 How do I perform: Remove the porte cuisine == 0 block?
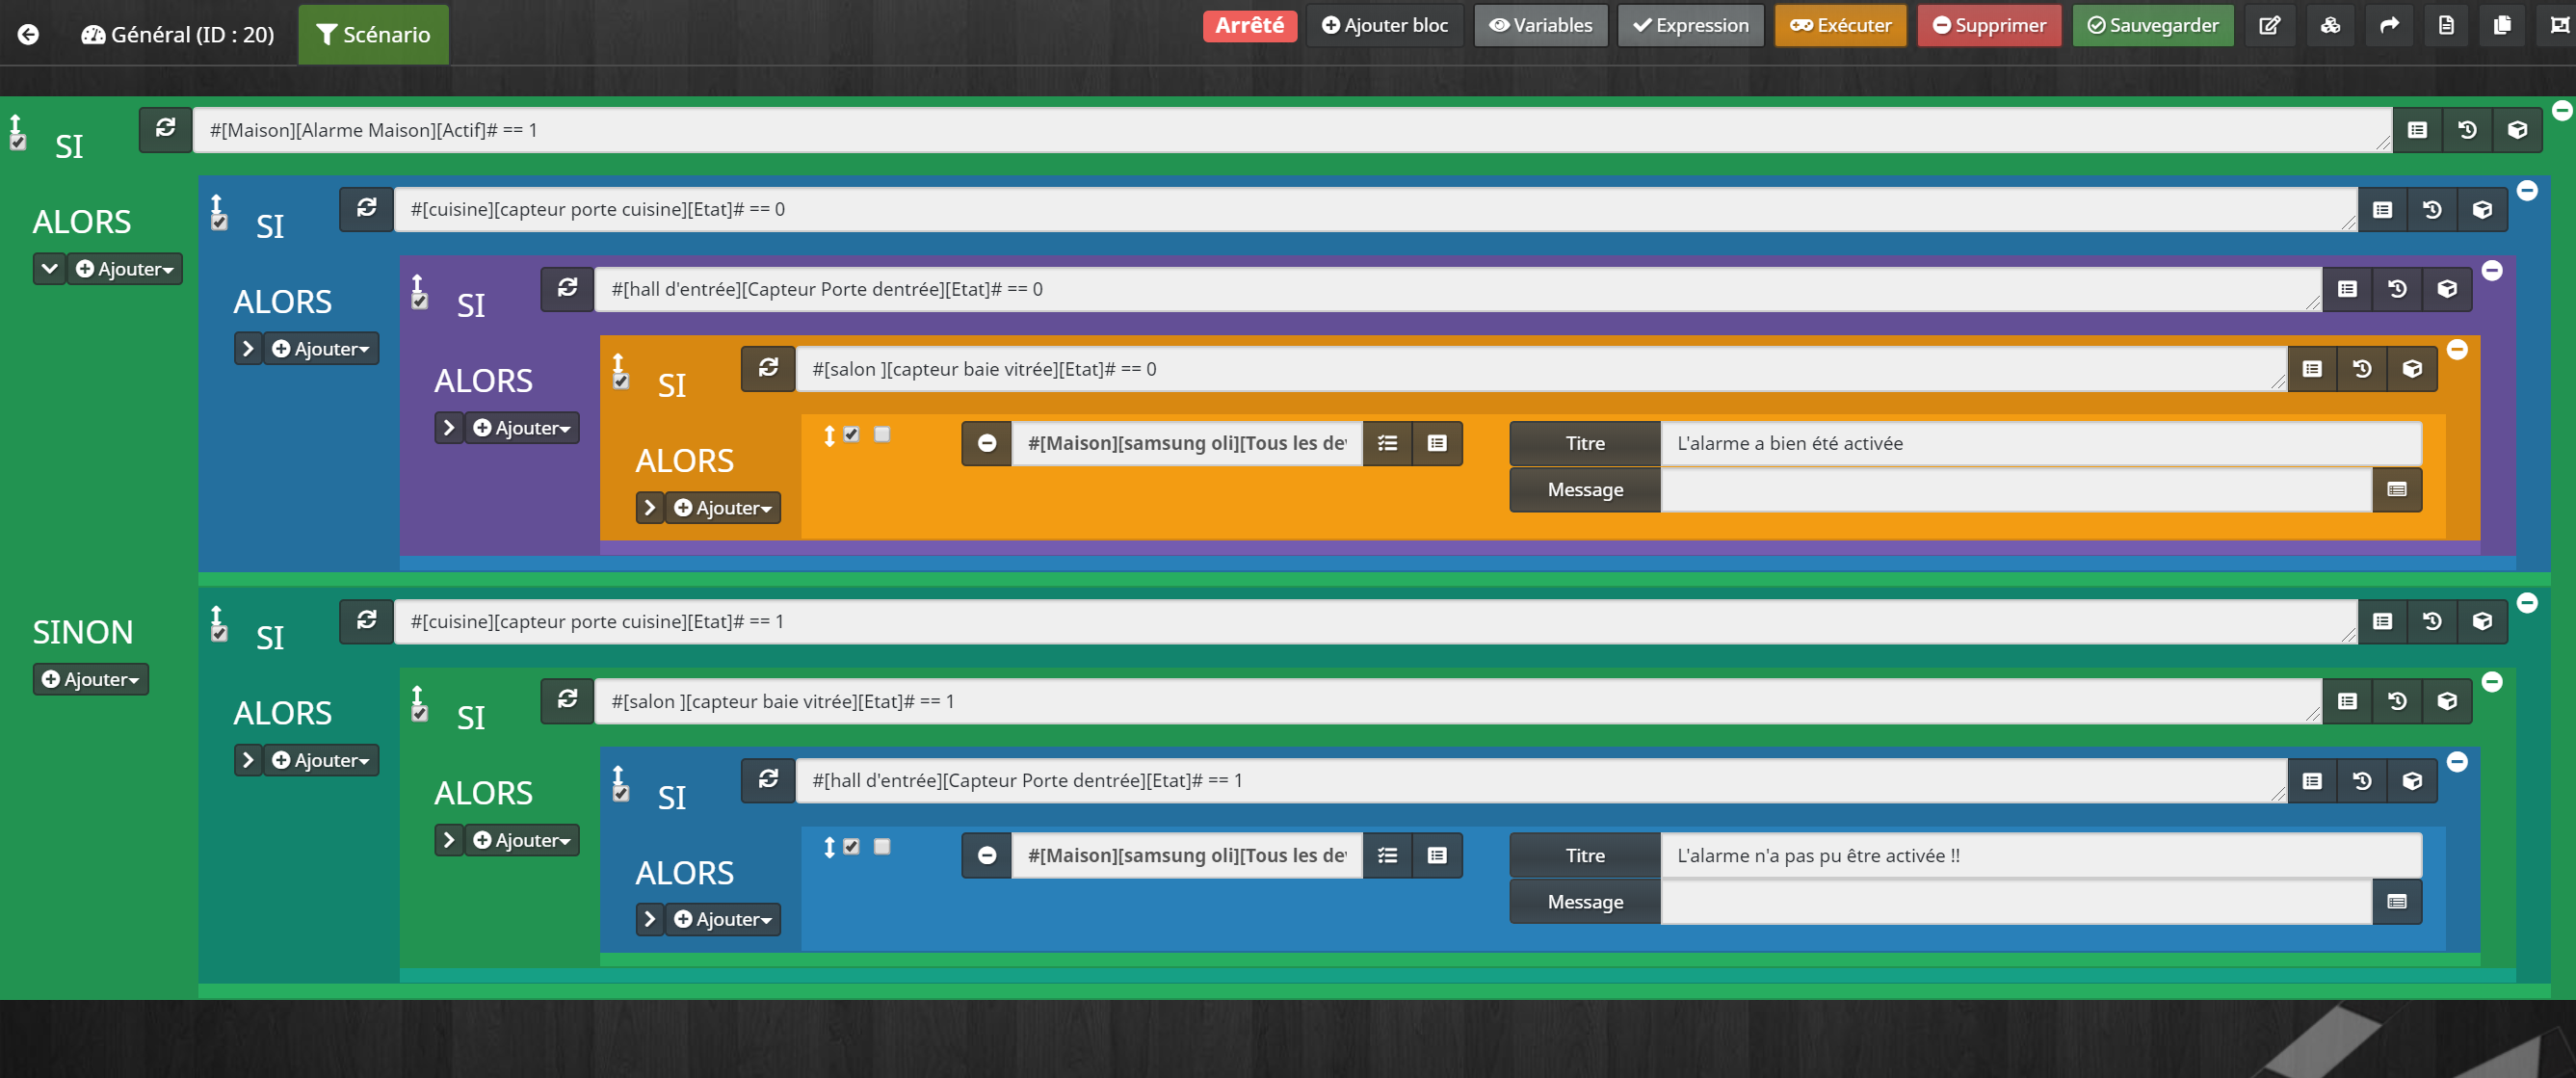coord(2527,190)
